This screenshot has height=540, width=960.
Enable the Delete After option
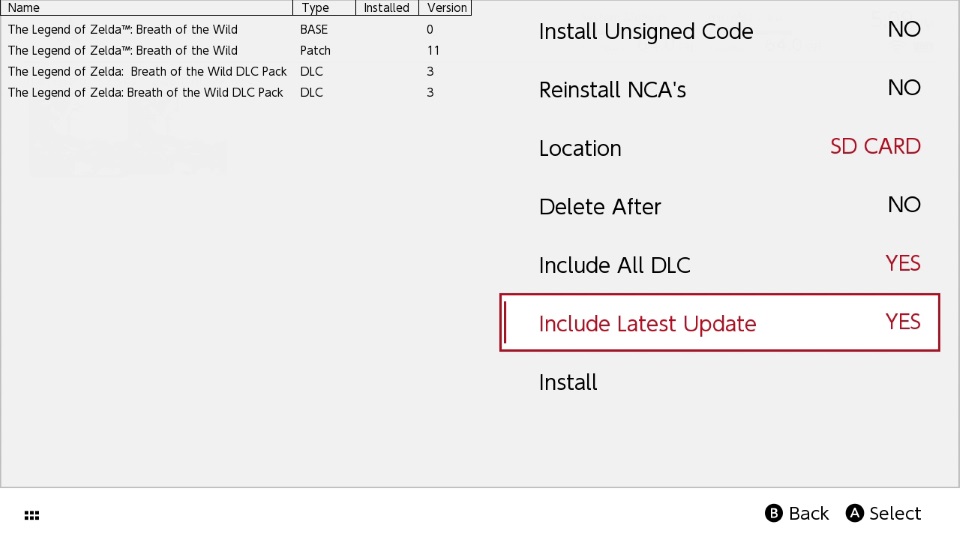point(719,206)
